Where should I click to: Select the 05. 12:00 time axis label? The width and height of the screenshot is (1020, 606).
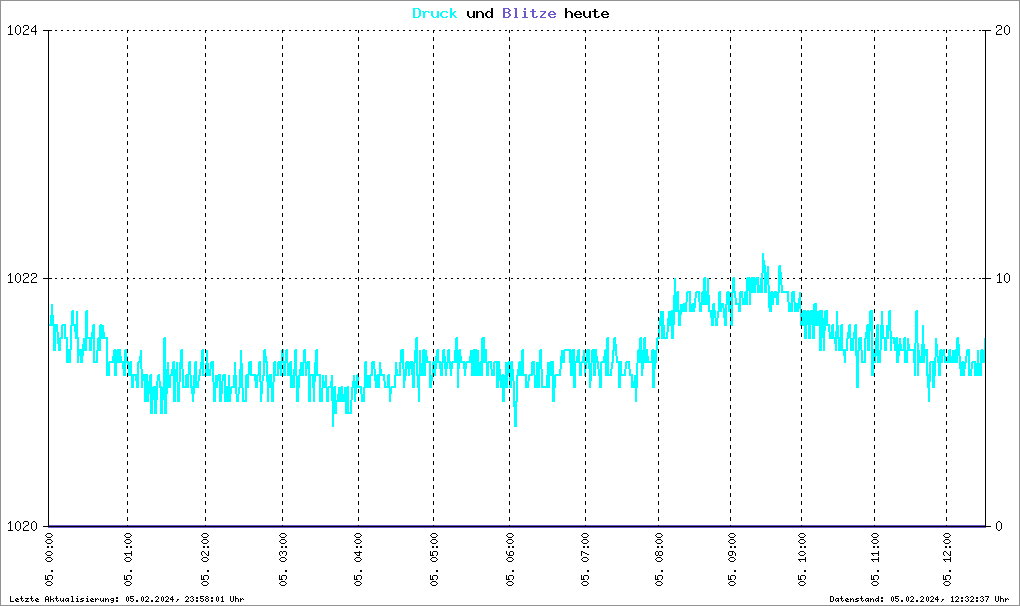[x=947, y=561]
